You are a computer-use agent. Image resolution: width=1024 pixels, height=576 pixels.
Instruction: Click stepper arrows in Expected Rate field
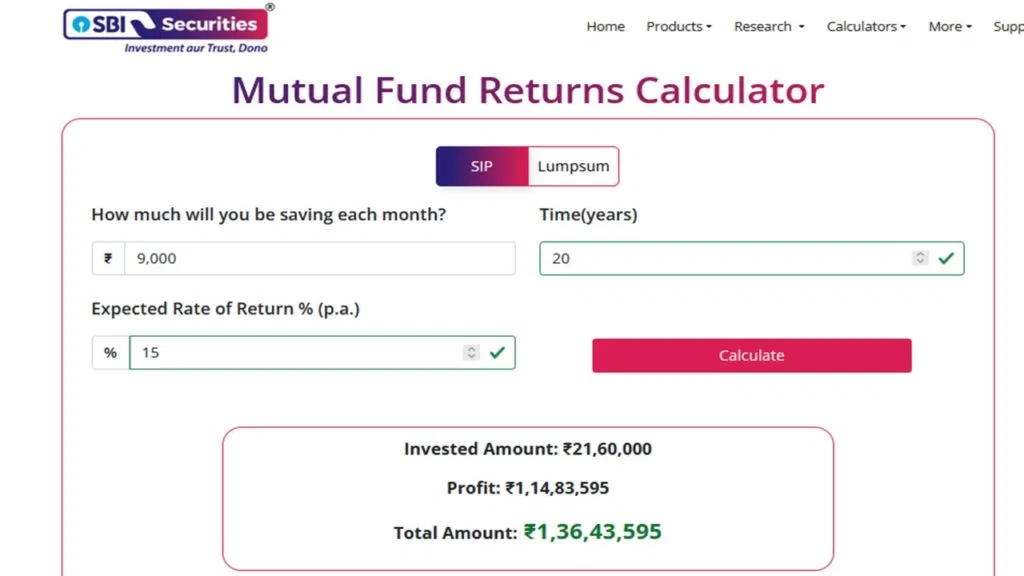click(x=471, y=352)
